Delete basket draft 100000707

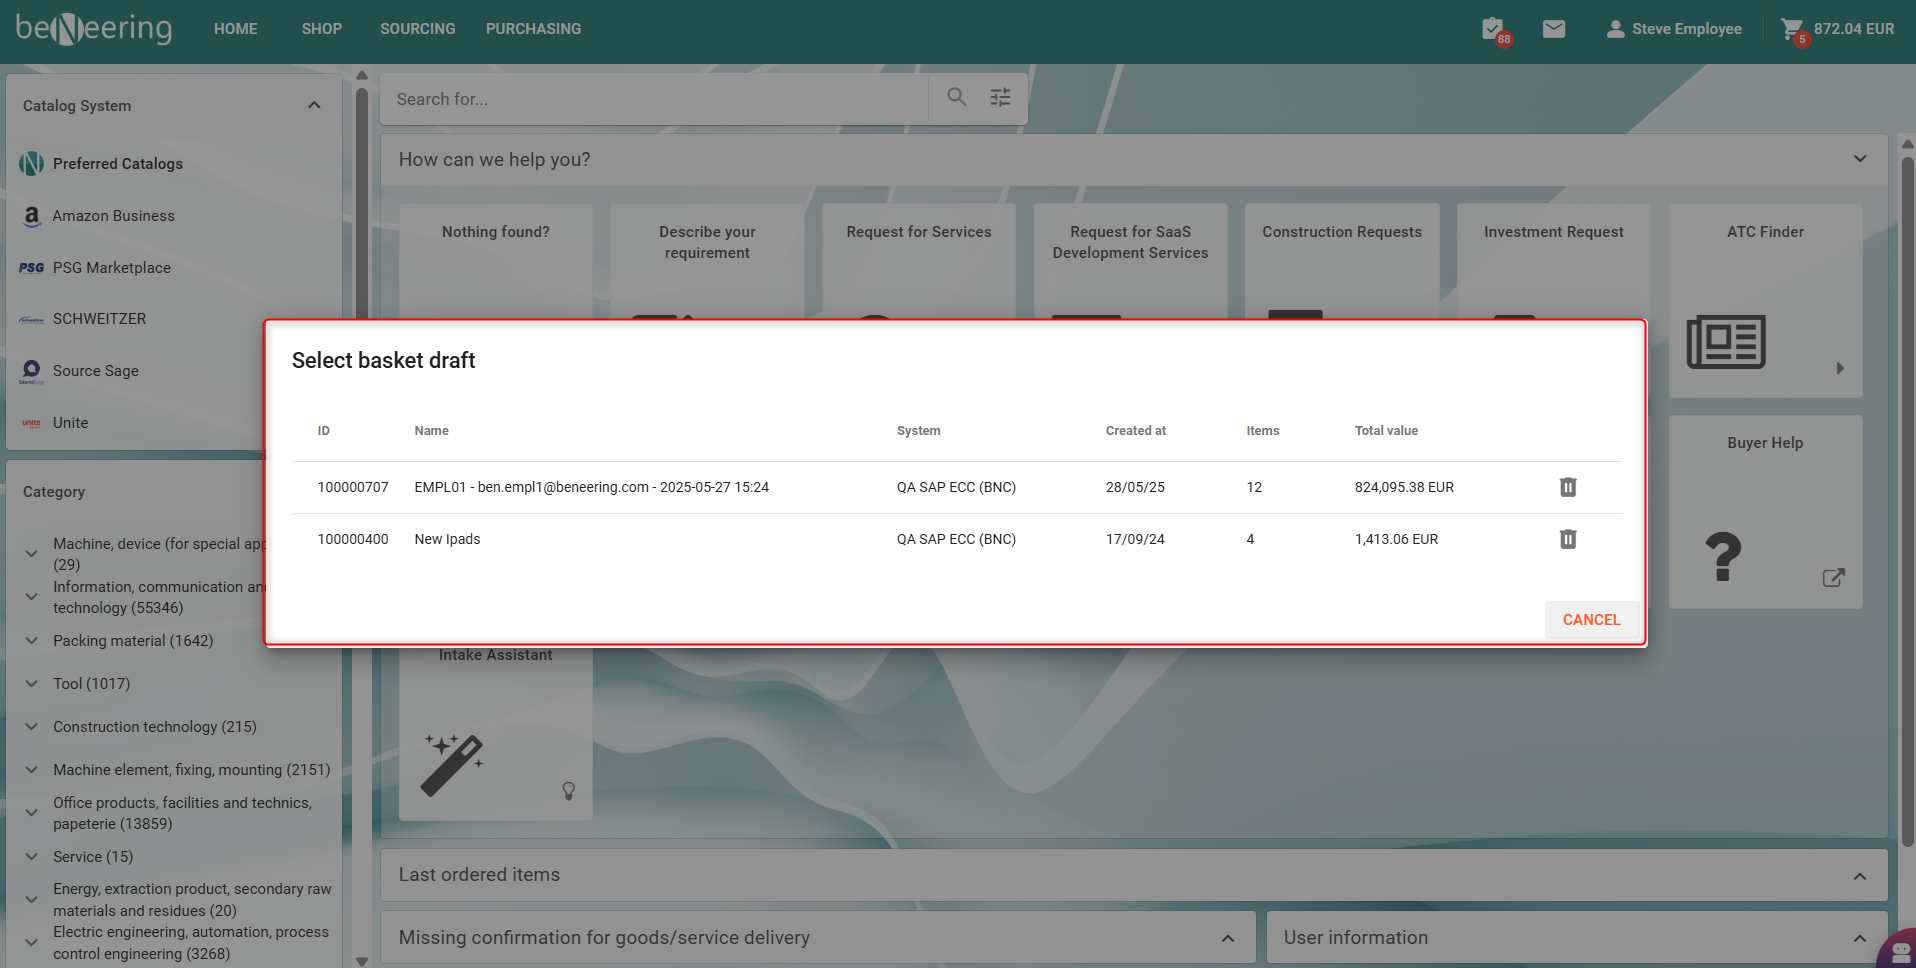coord(1567,487)
